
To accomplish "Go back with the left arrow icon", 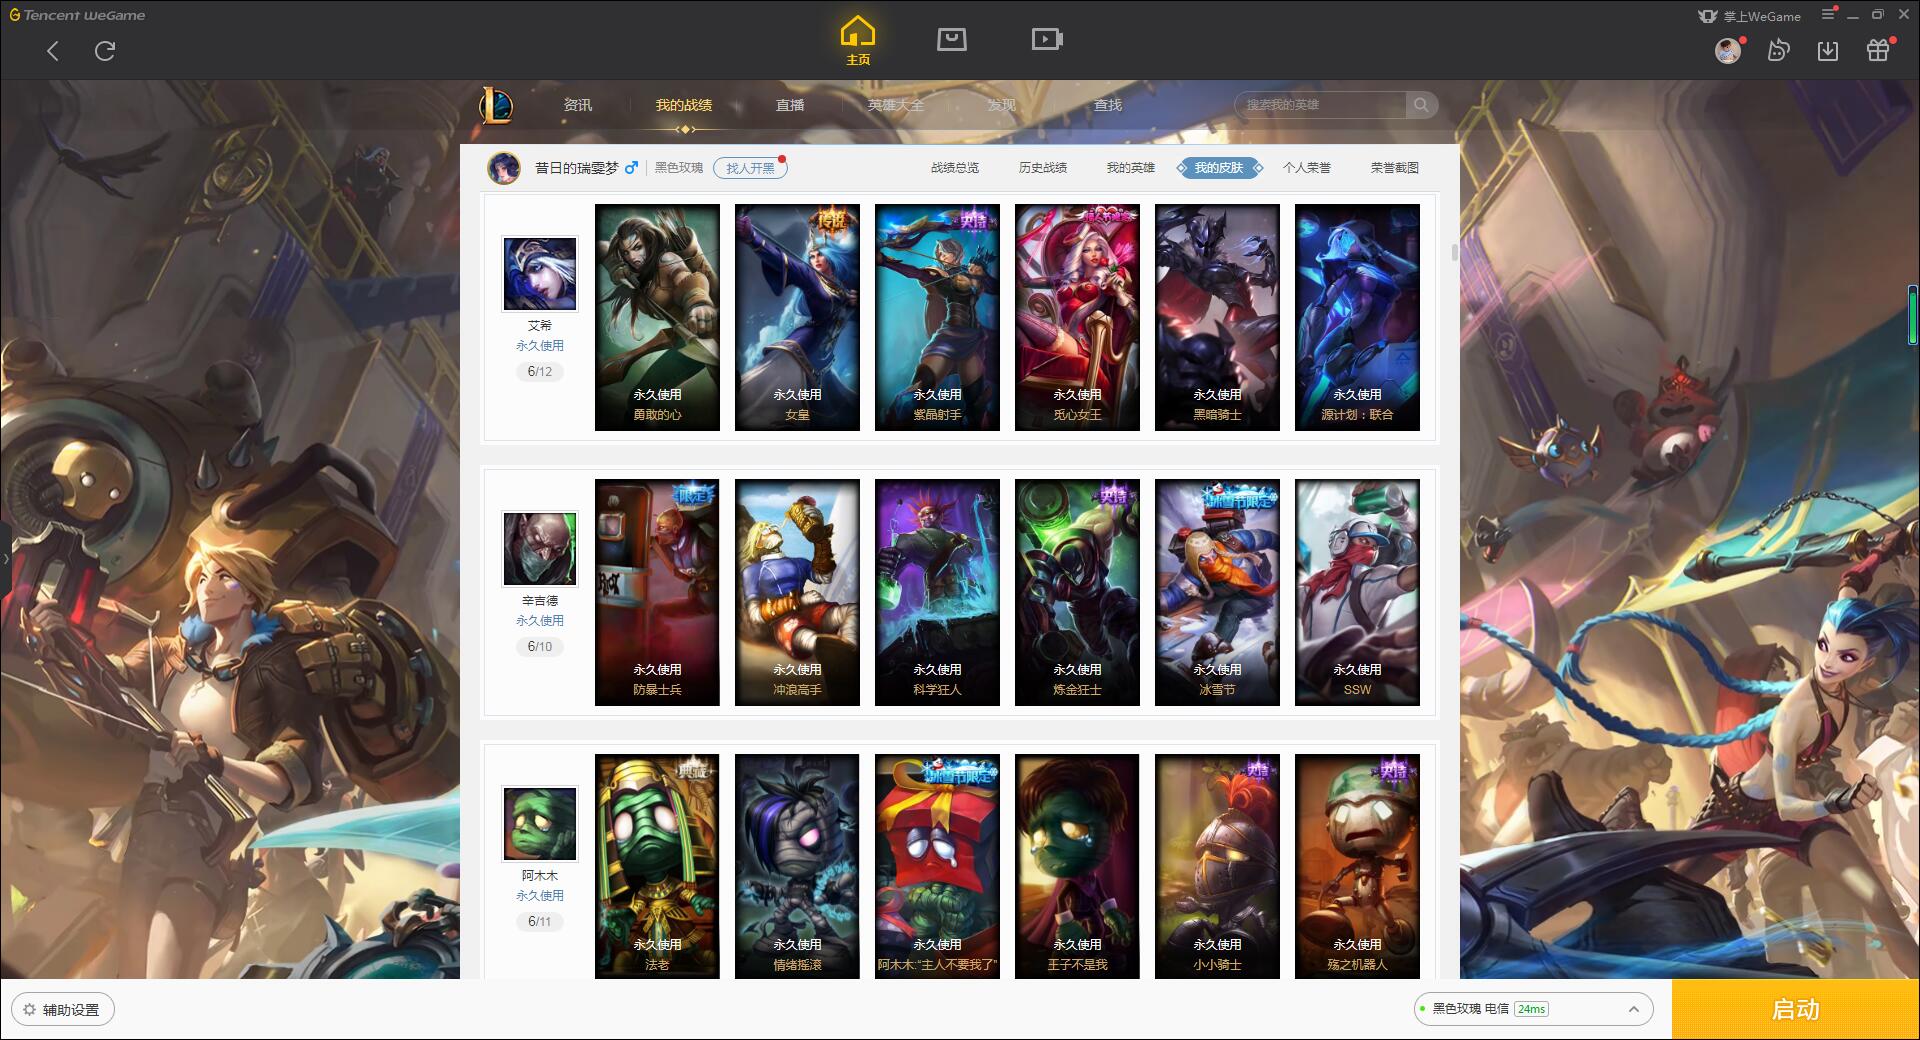I will click(x=53, y=51).
